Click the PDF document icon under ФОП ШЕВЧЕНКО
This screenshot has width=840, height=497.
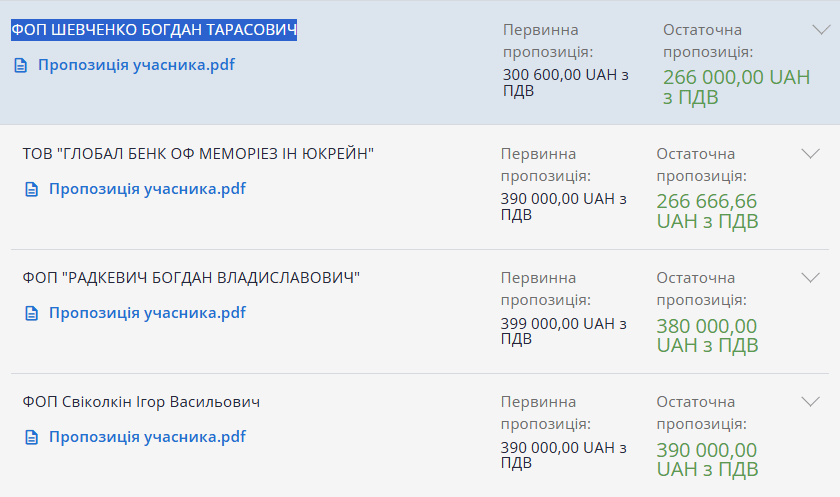point(20,65)
